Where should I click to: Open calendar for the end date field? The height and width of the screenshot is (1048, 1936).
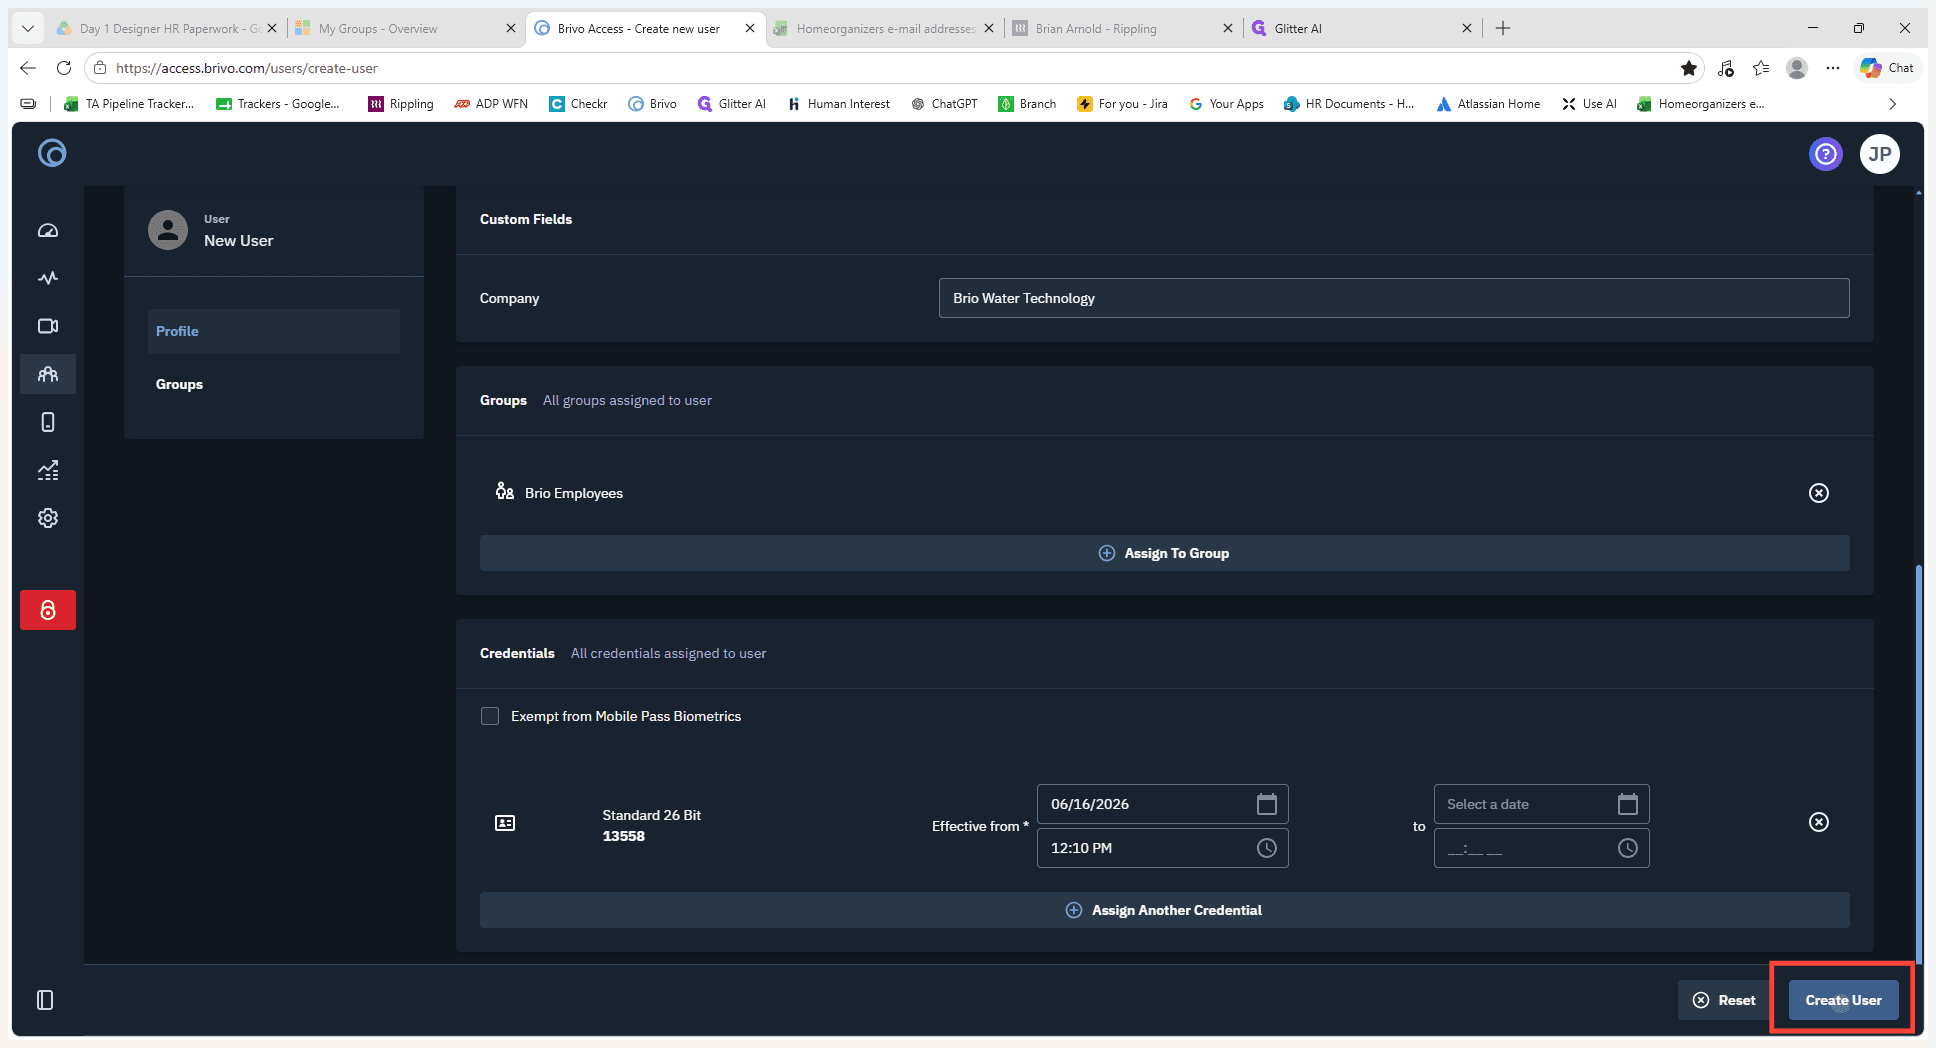[x=1628, y=804]
